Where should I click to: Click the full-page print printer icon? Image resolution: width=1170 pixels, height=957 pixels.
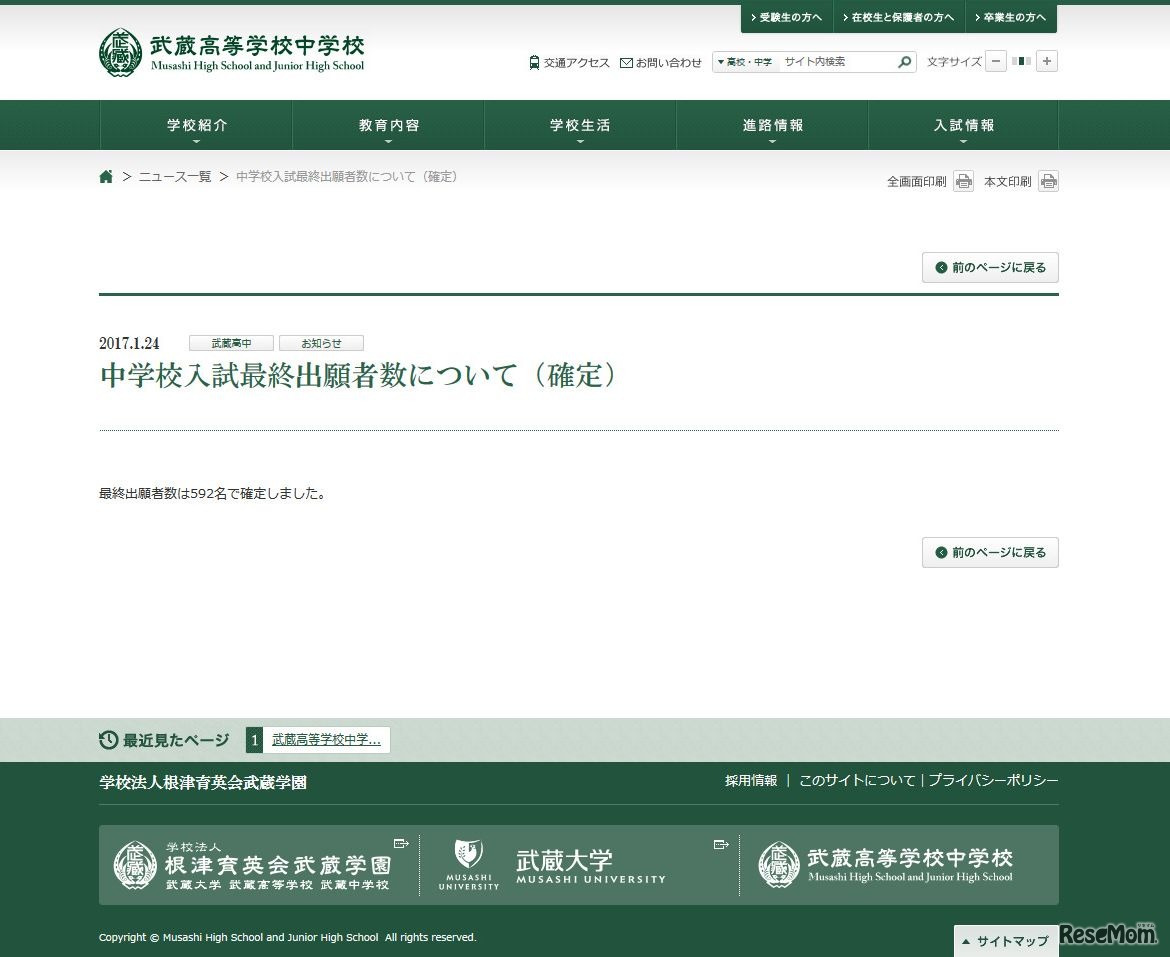coord(963,182)
